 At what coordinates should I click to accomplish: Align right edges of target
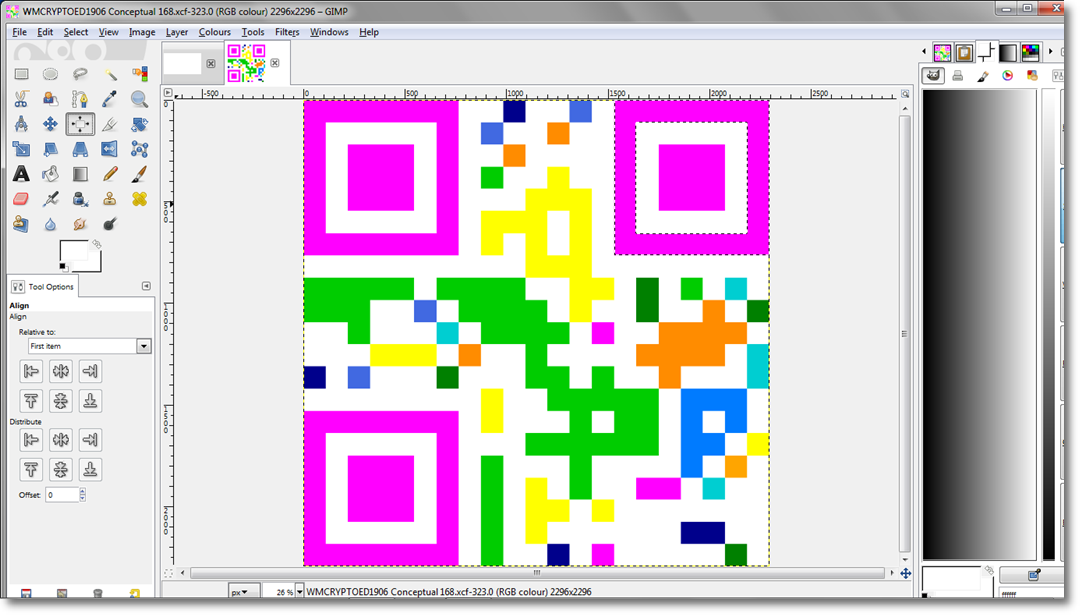coord(90,372)
